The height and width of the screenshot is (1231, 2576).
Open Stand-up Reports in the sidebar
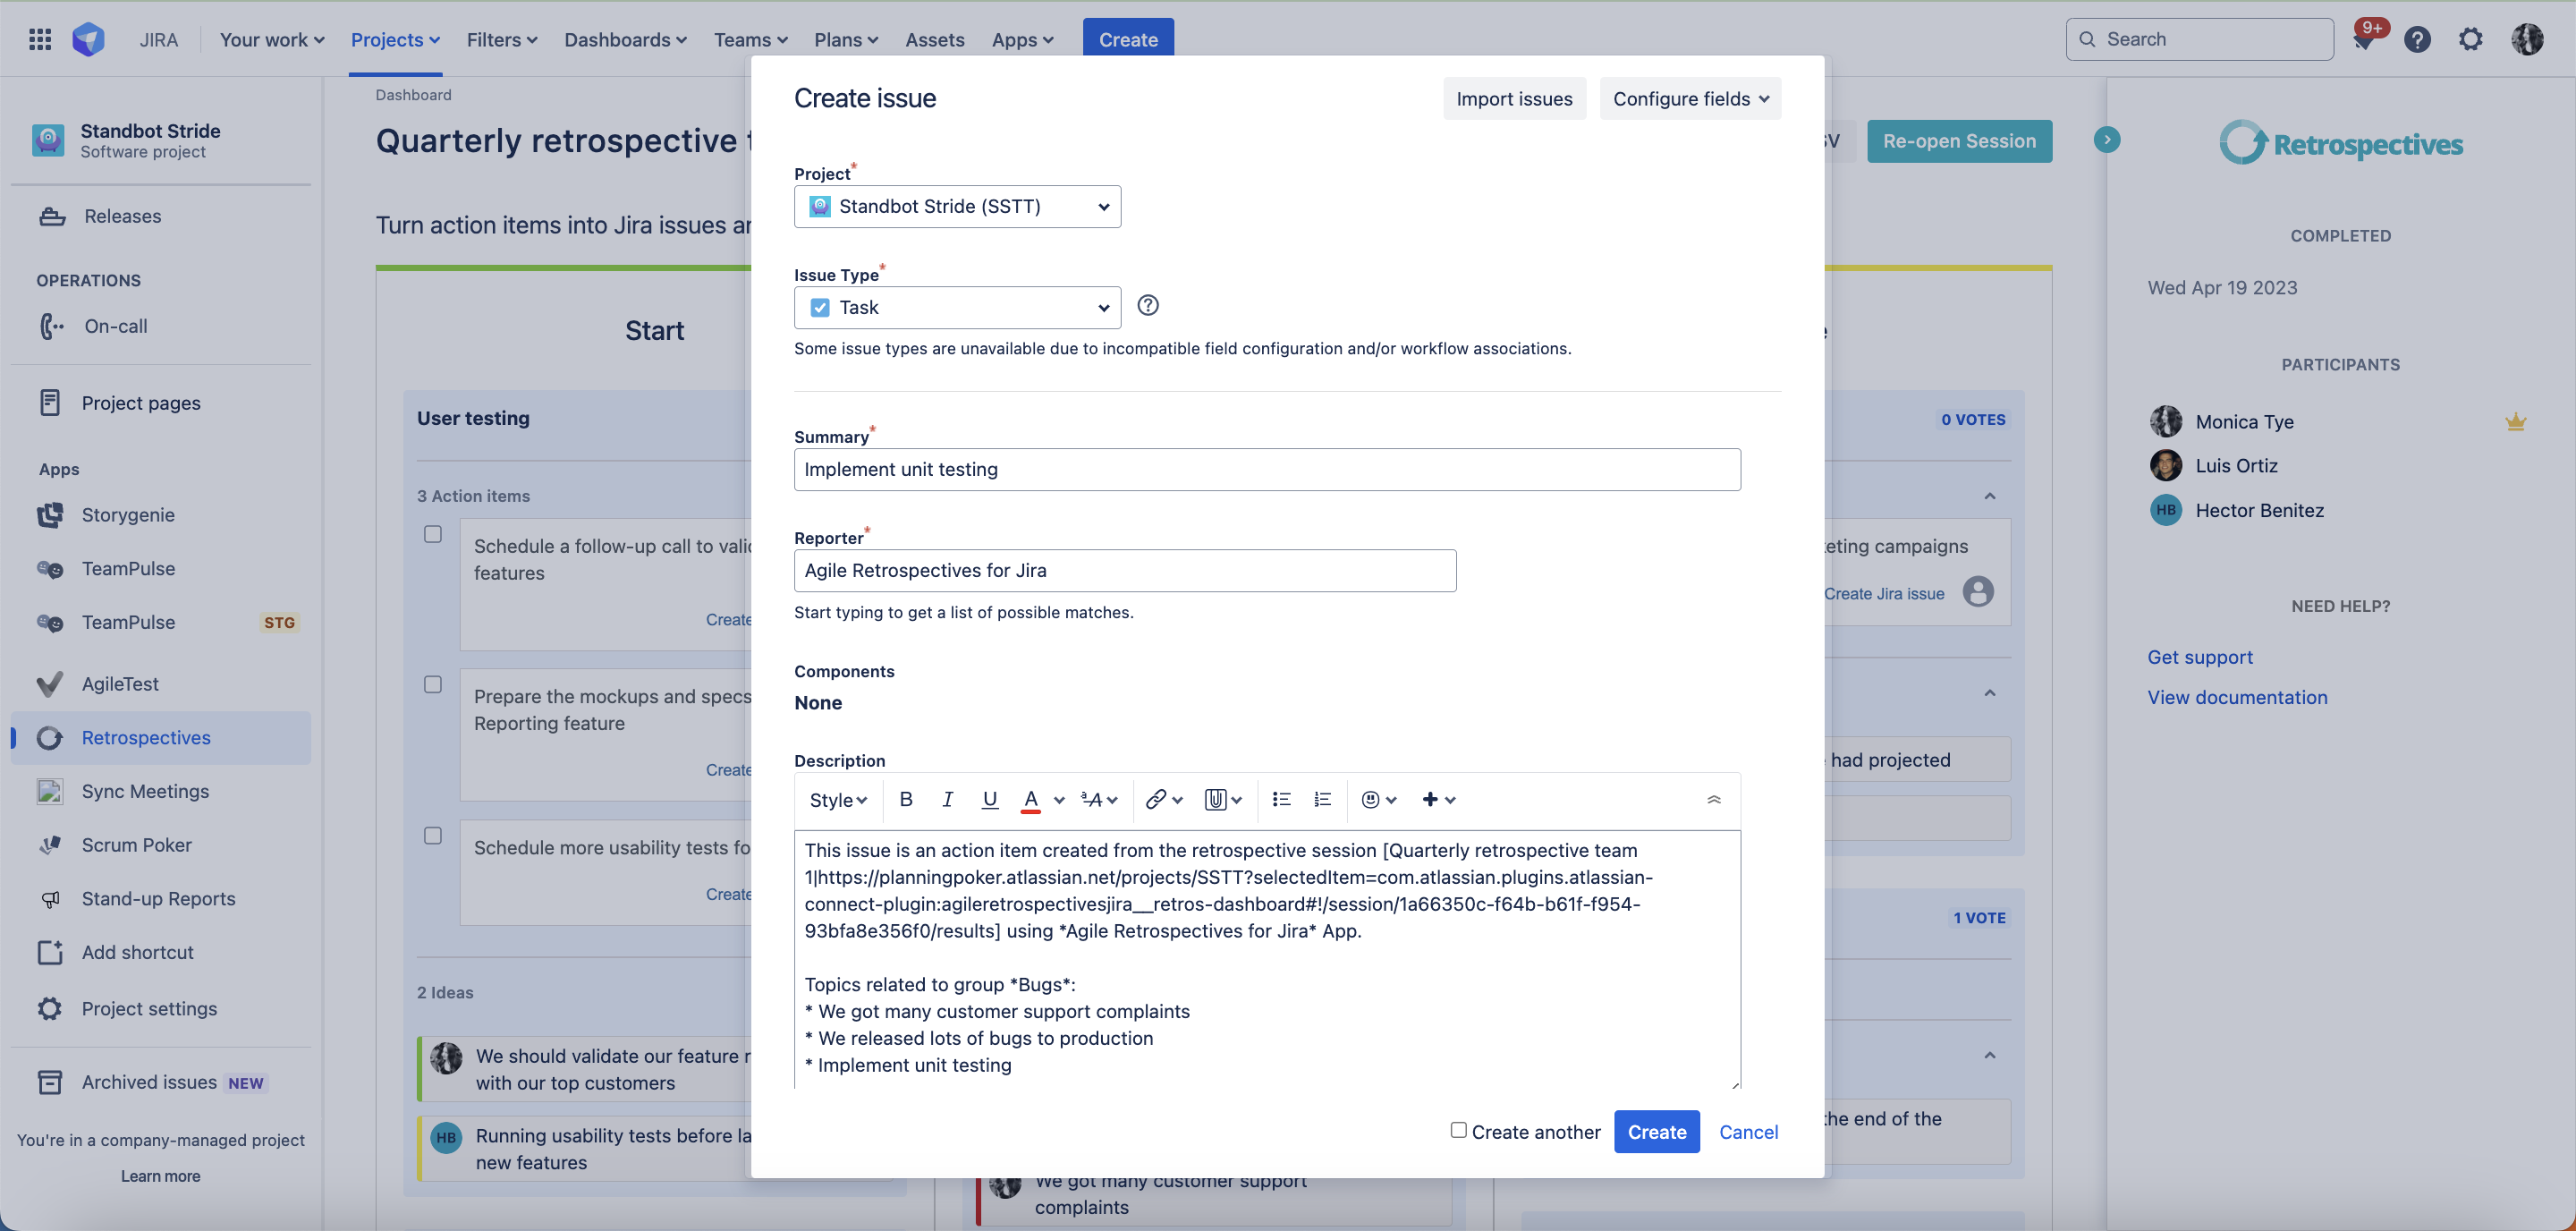[161, 899]
